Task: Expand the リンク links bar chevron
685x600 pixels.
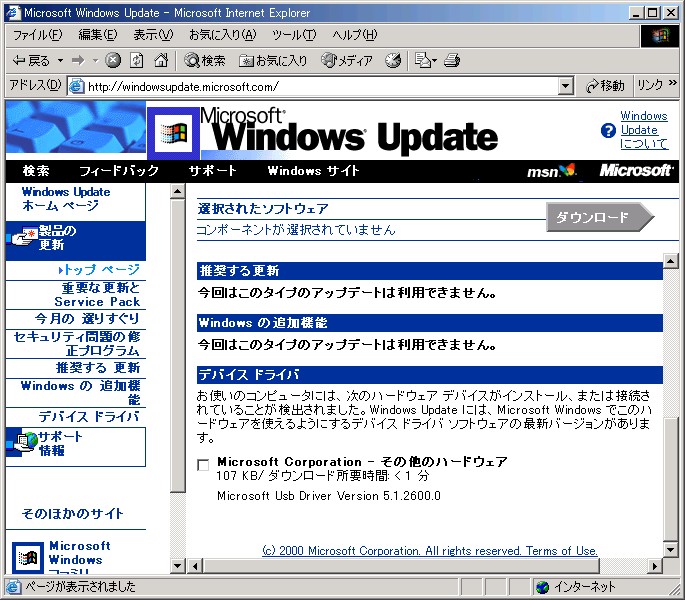Action: click(672, 83)
